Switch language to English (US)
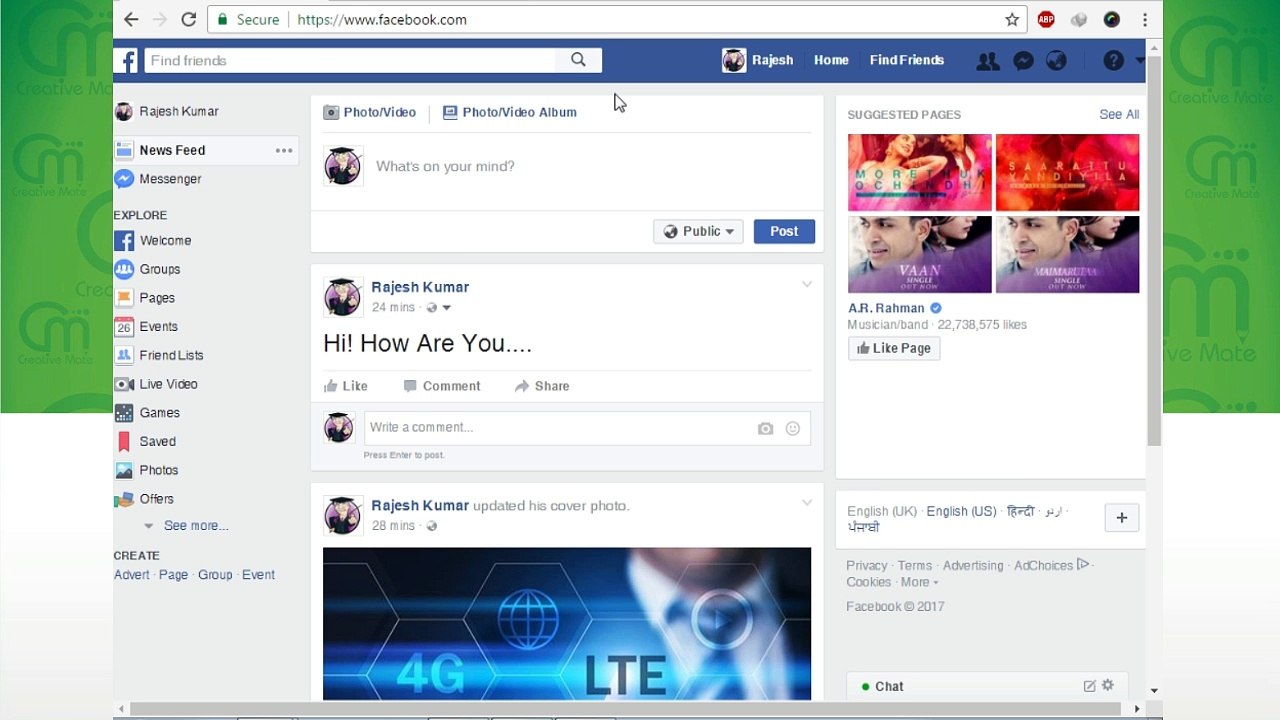The width and height of the screenshot is (1280, 720). click(x=961, y=511)
